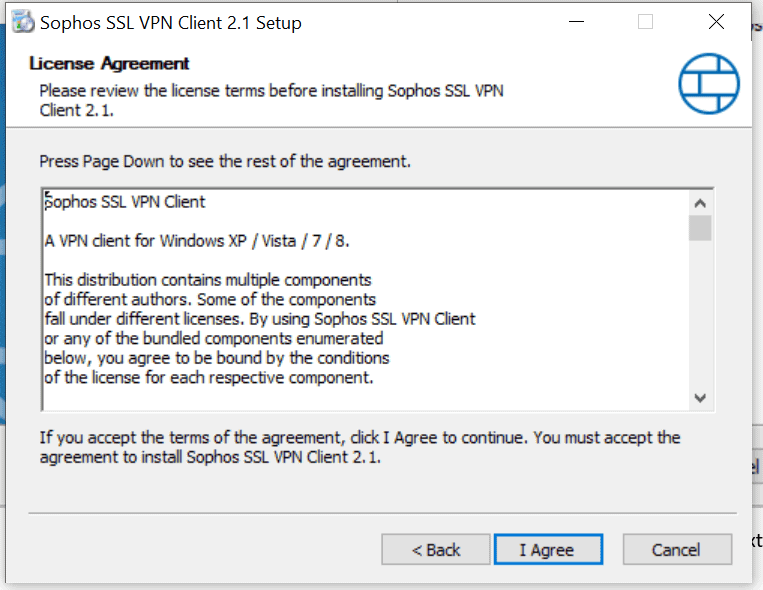Open the installer icon system menu
This screenshot has height=590, width=763.
click(x=23, y=22)
